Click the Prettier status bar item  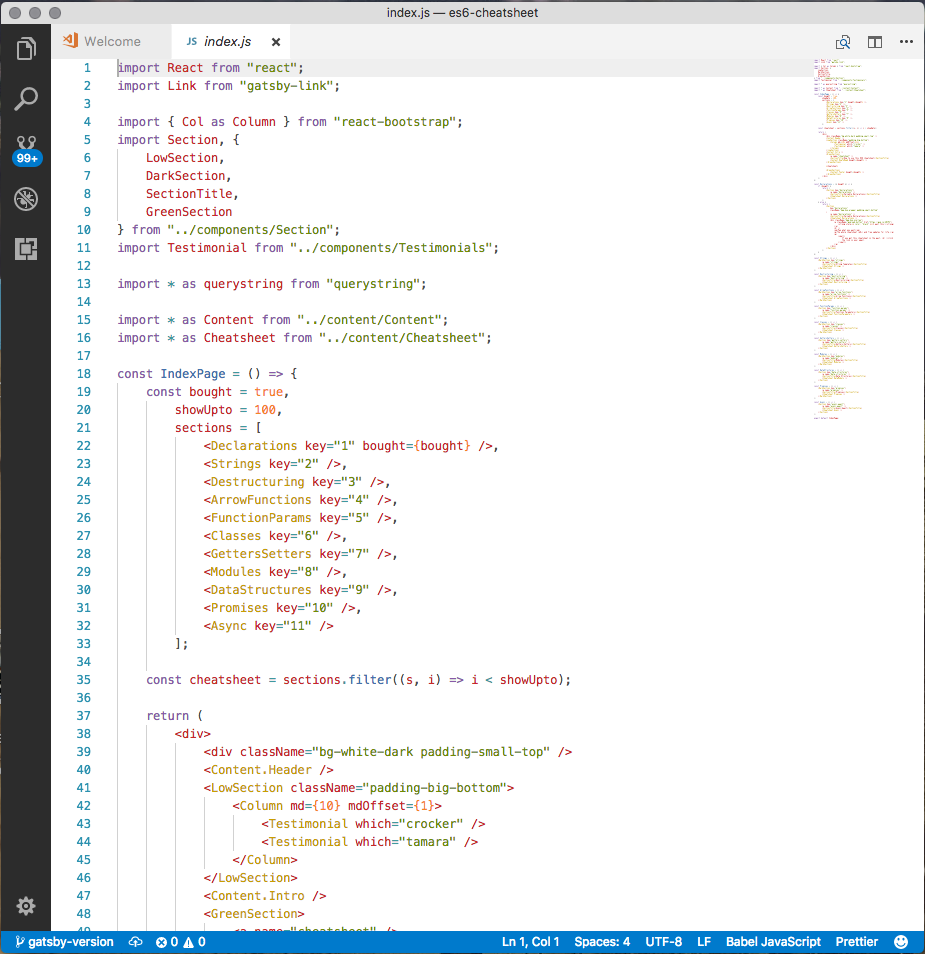pyautogui.click(x=857, y=942)
